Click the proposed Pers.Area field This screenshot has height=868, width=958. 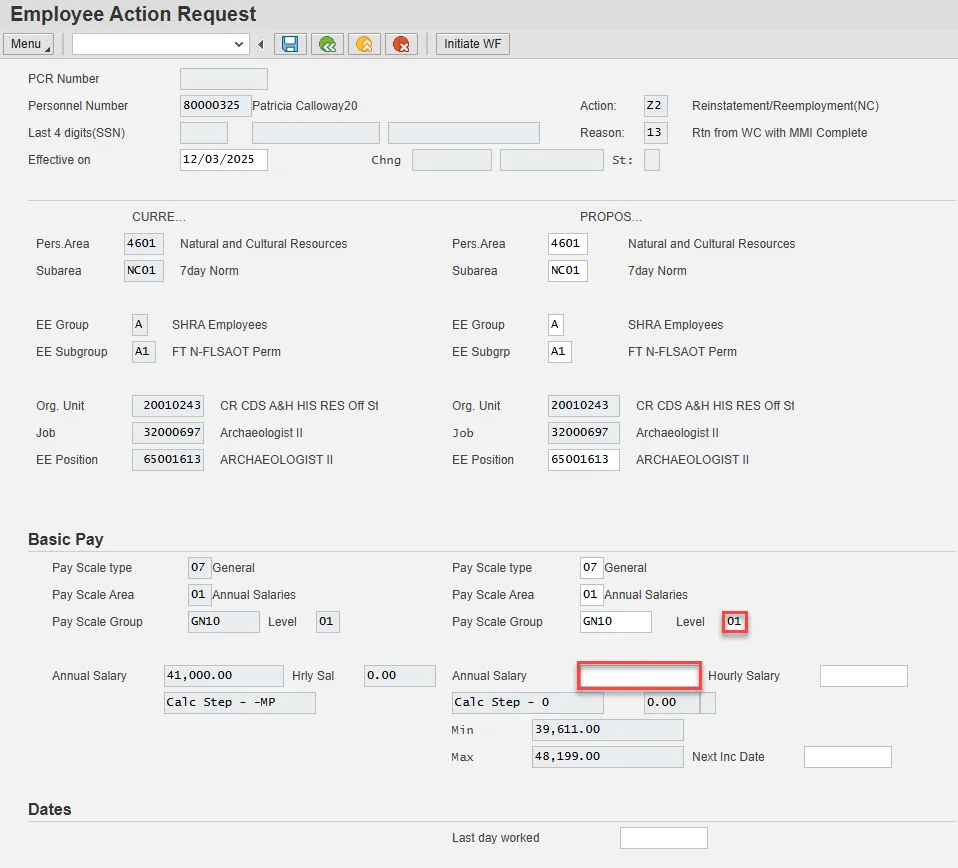pos(567,244)
